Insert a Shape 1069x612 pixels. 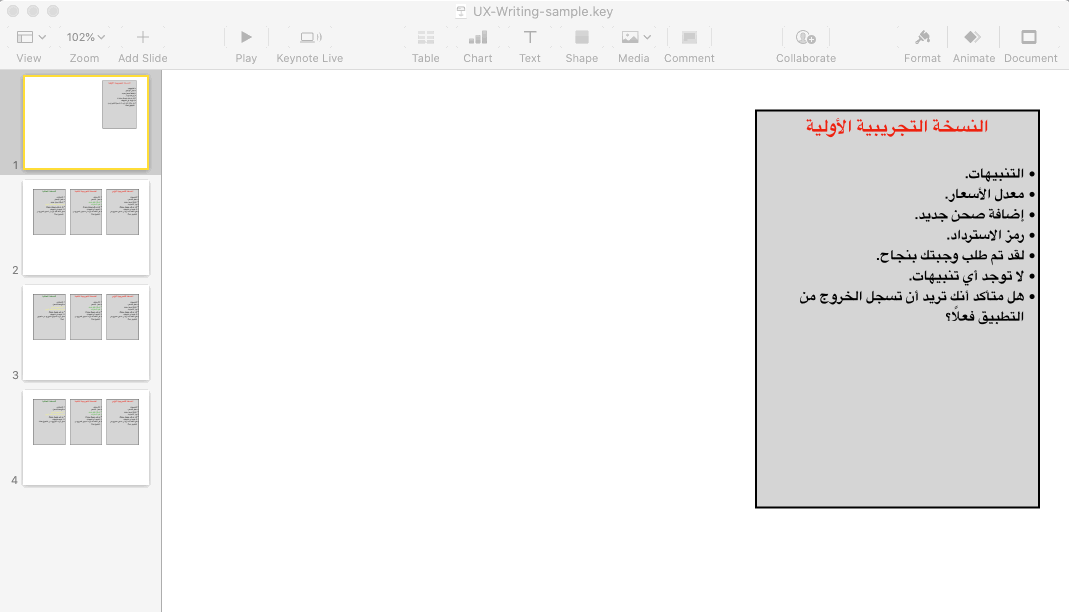pyautogui.click(x=581, y=36)
